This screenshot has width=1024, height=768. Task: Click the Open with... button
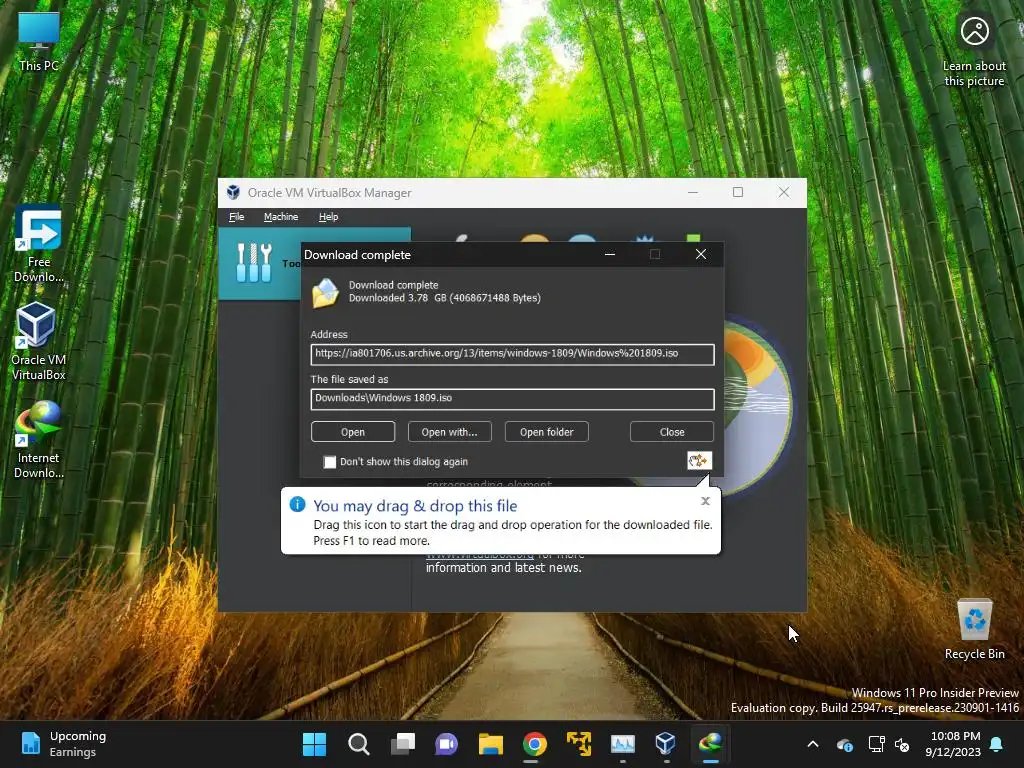click(449, 432)
